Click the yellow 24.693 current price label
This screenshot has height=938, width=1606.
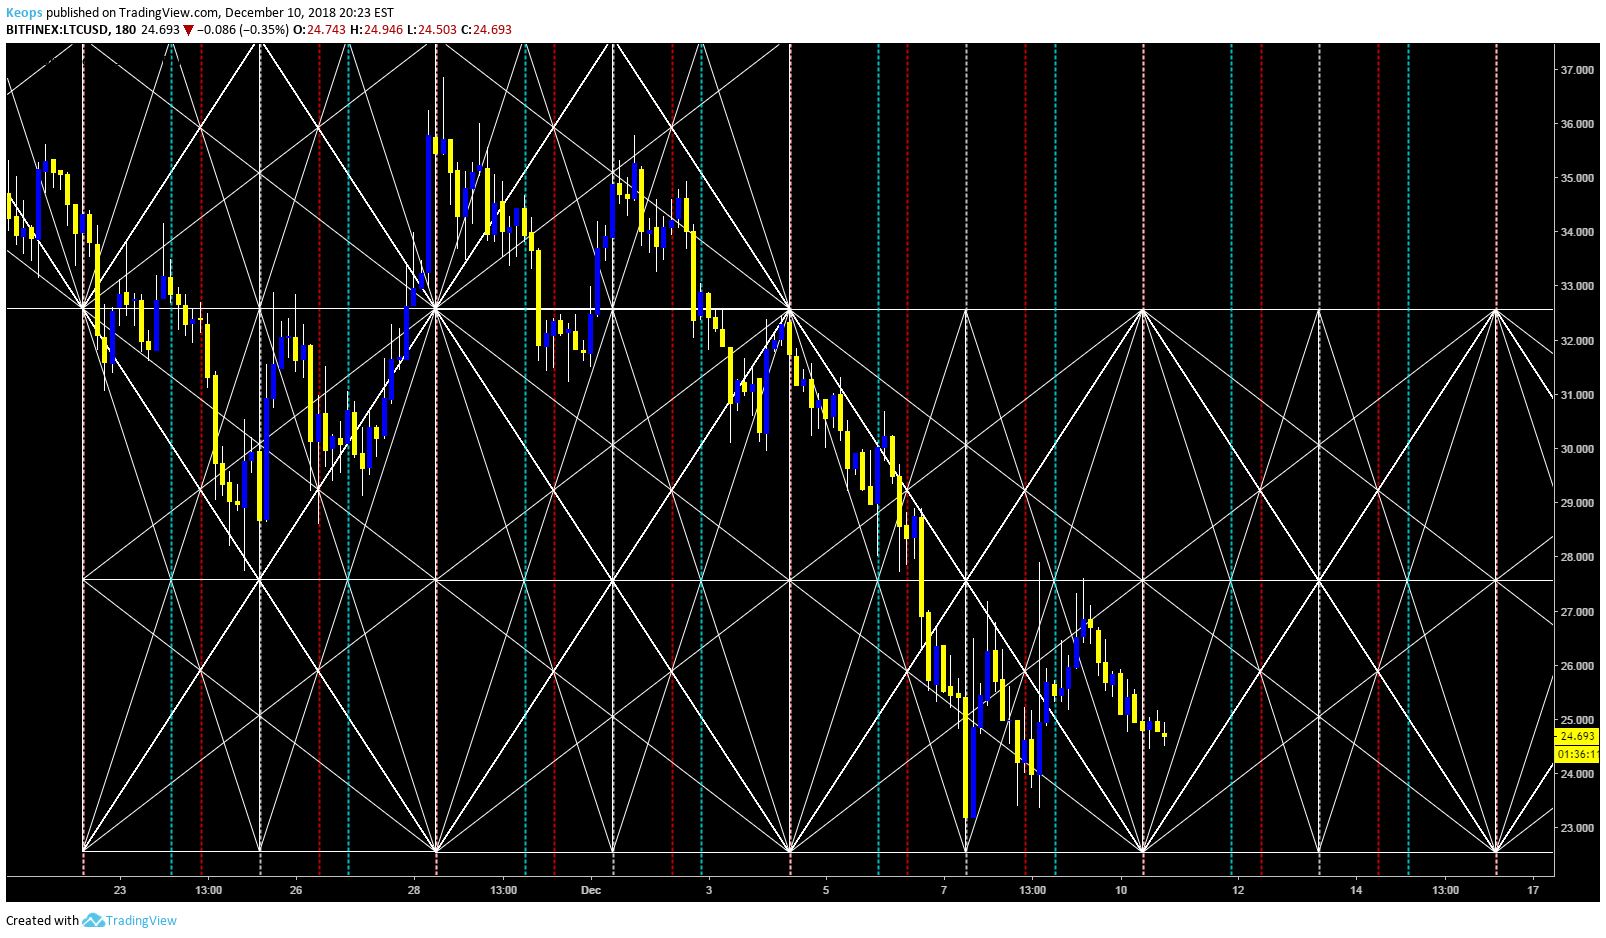[1576, 736]
